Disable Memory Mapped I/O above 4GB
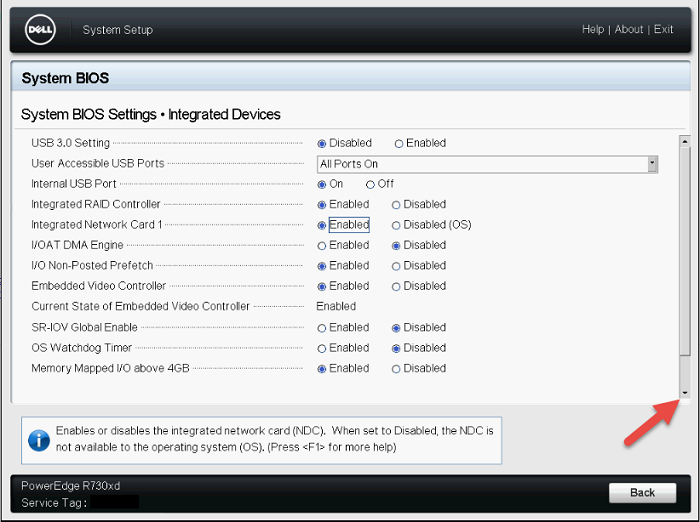700x522 pixels. (x=397, y=369)
